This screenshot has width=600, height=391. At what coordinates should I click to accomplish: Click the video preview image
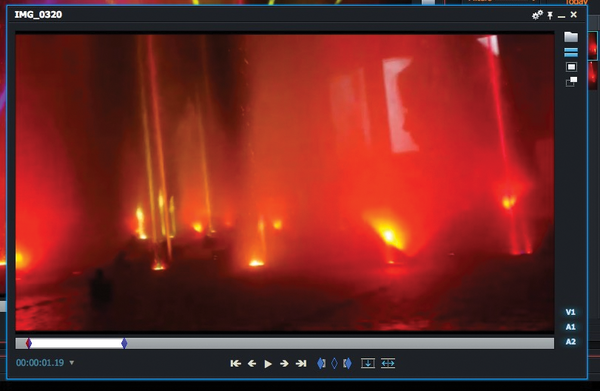pyautogui.click(x=285, y=183)
